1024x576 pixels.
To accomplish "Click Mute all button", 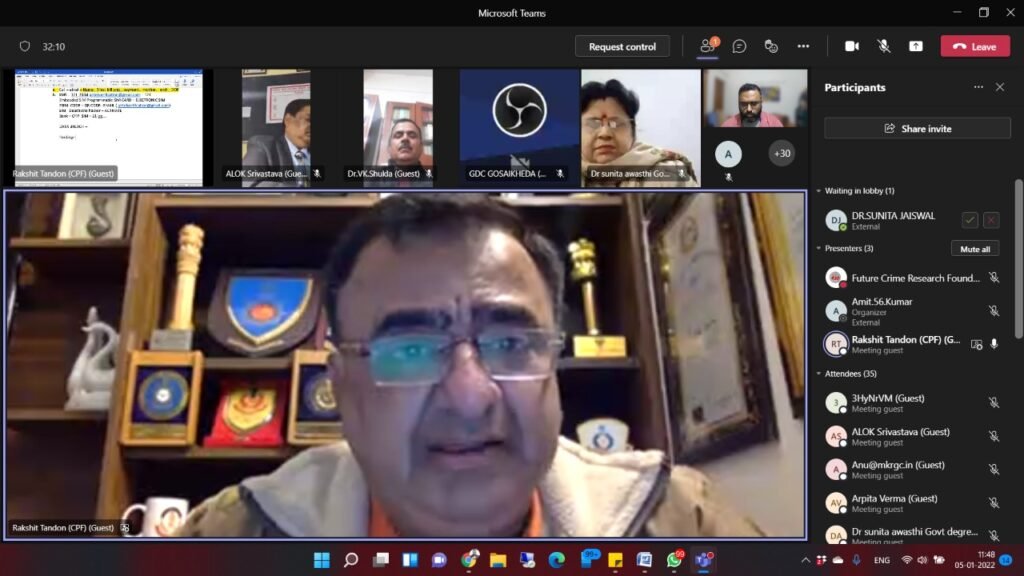I will click(x=975, y=249).
